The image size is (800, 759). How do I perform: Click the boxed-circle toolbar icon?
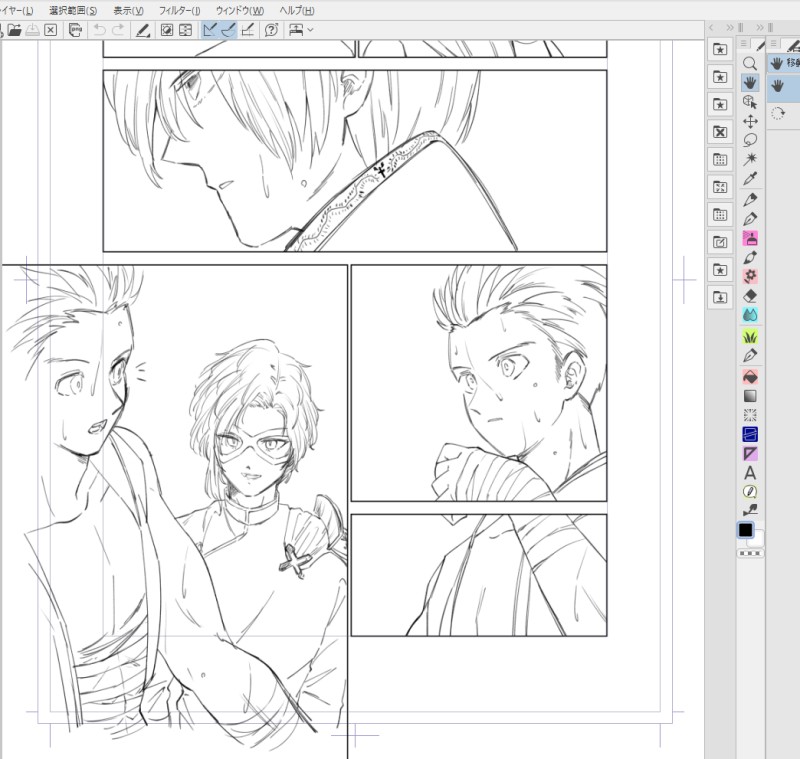[167, 30]
